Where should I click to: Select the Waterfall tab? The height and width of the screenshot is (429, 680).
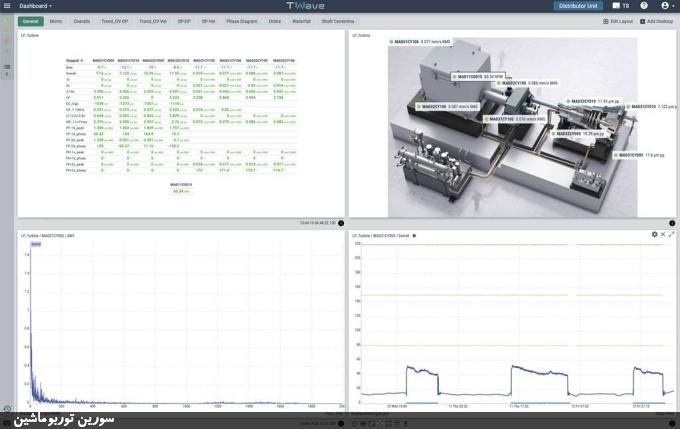[301, 21]
